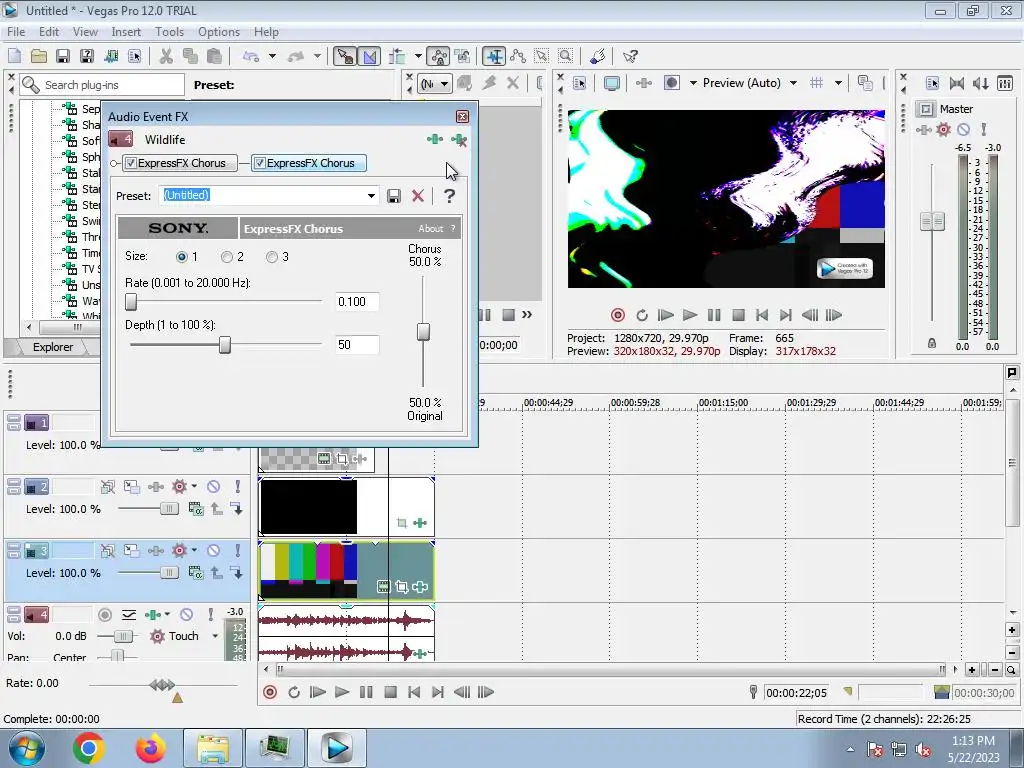The width and height of the screenshot is (1024, 768).
Task: Click the Rate value field showing 0.100
Action: coord(357,302)
